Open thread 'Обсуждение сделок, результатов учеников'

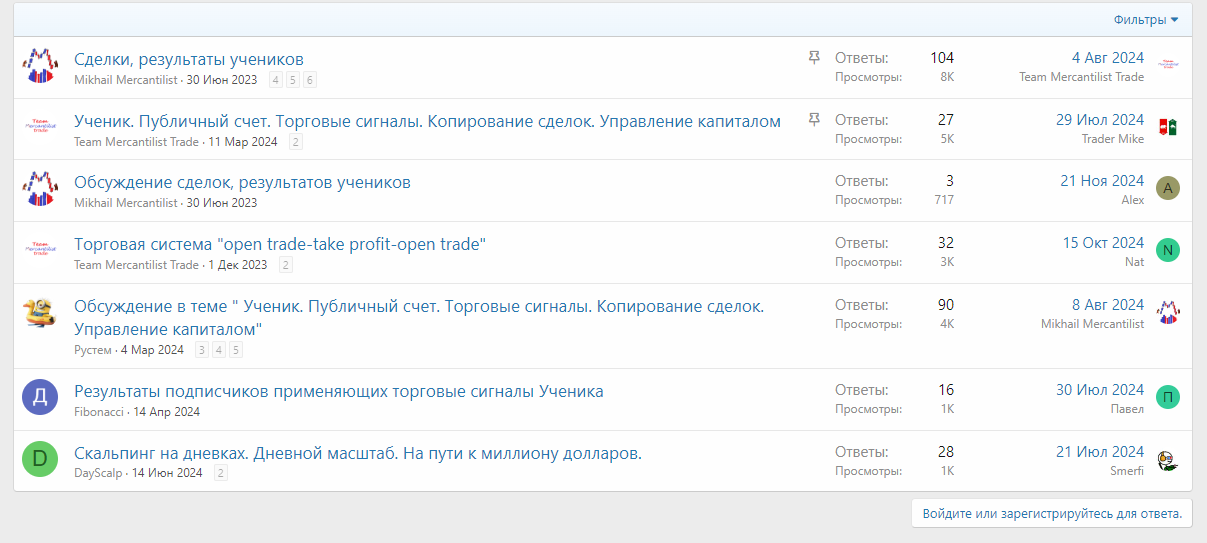click(242, 182)
